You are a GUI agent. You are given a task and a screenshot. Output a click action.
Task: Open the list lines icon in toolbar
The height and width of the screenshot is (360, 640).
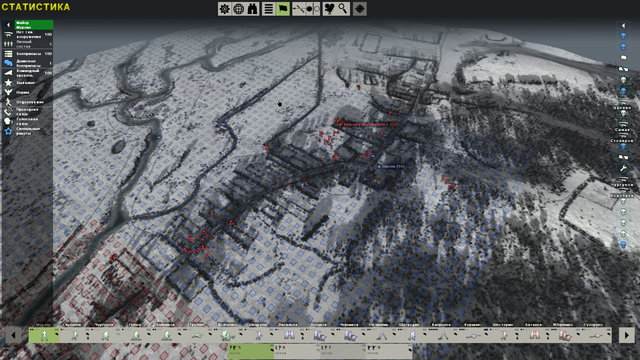pyautogui.click(x=269, y=9)
